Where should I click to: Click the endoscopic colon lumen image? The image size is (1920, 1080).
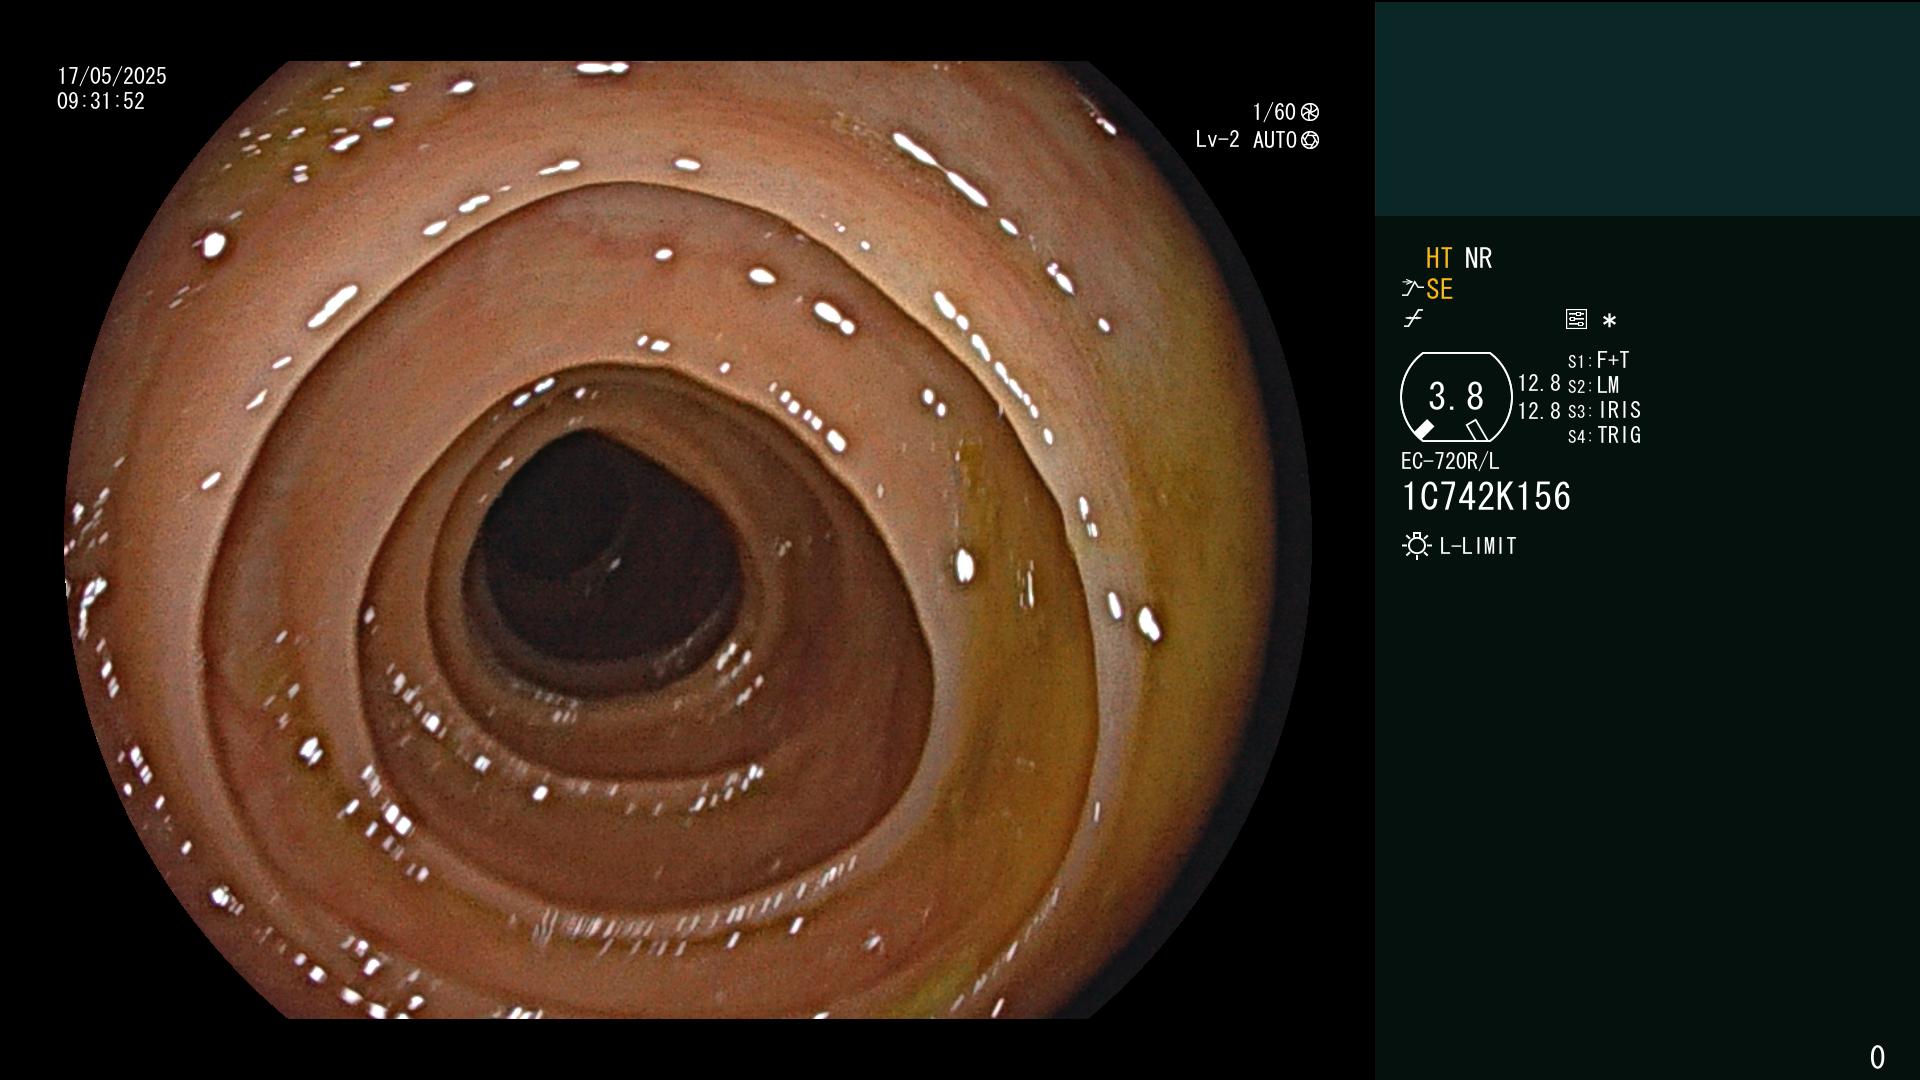[688, 540]
